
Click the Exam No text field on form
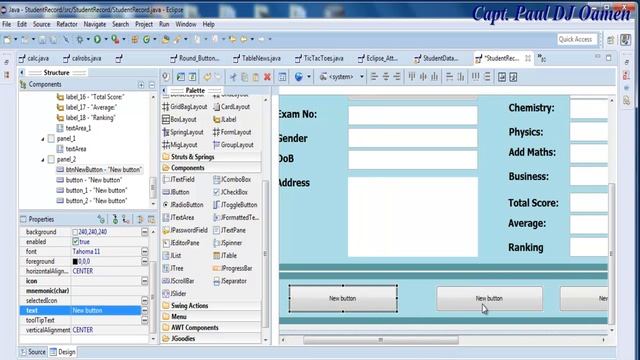(413, 115)
